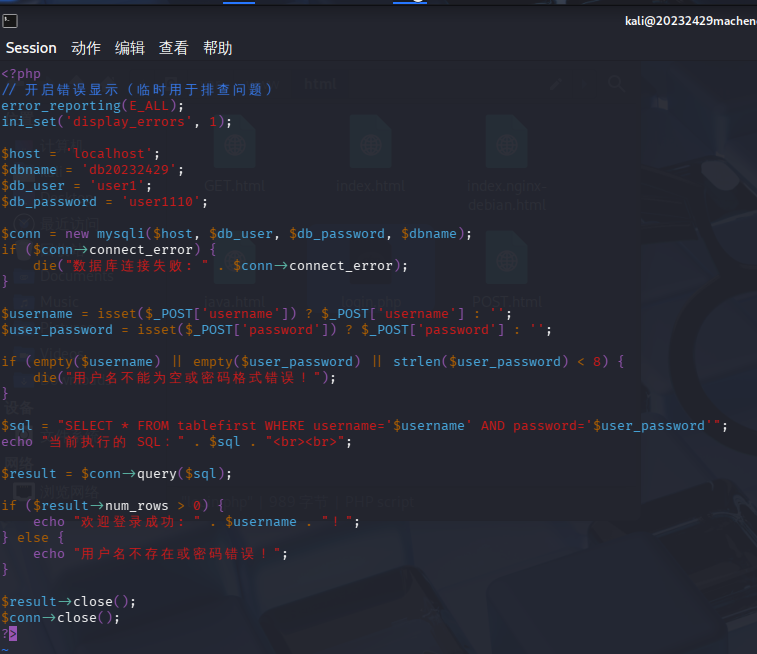Click the window title kali@20232429machen
Viewport: 757px width, 654px height.
[x=690, y=21]
